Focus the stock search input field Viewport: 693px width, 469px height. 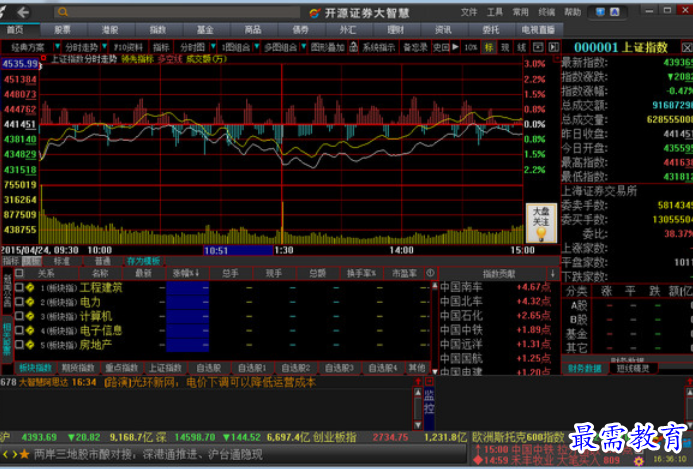point(177,12)
